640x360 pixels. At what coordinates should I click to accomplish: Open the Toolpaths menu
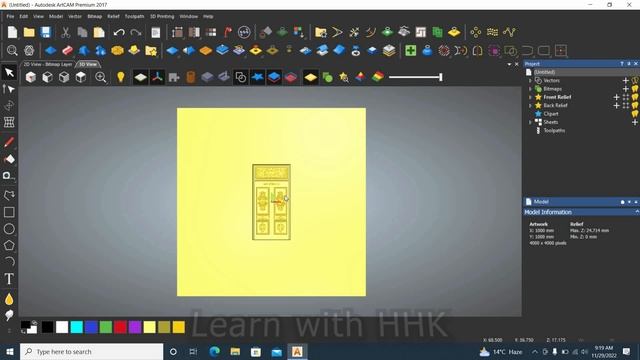134,16
